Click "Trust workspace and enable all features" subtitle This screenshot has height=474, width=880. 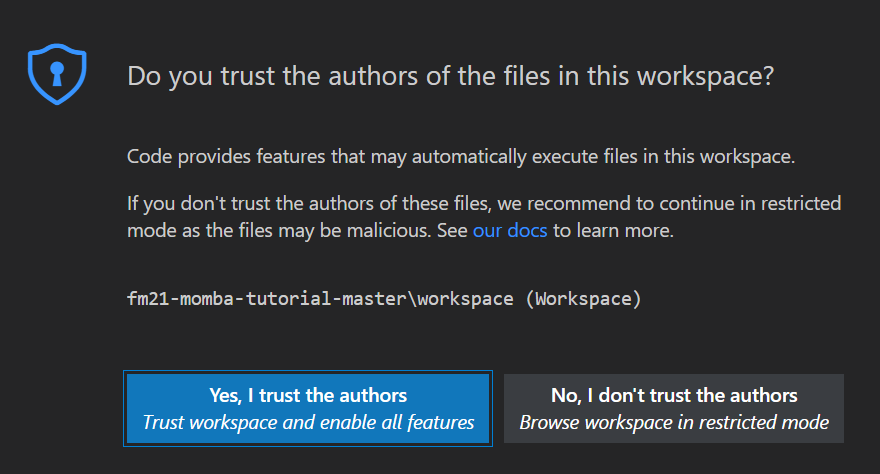(308, 422)
